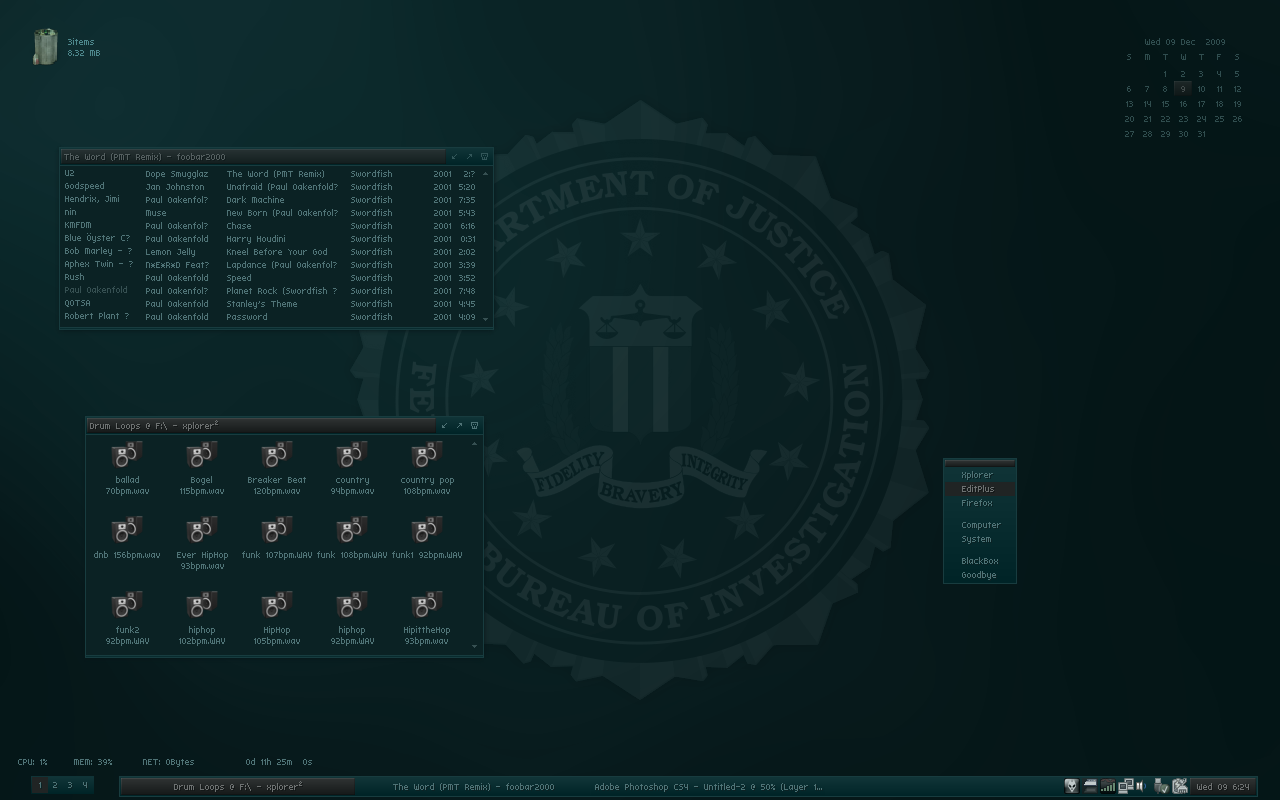
Task: Switch to workspace 3
Action: point(70,786)
